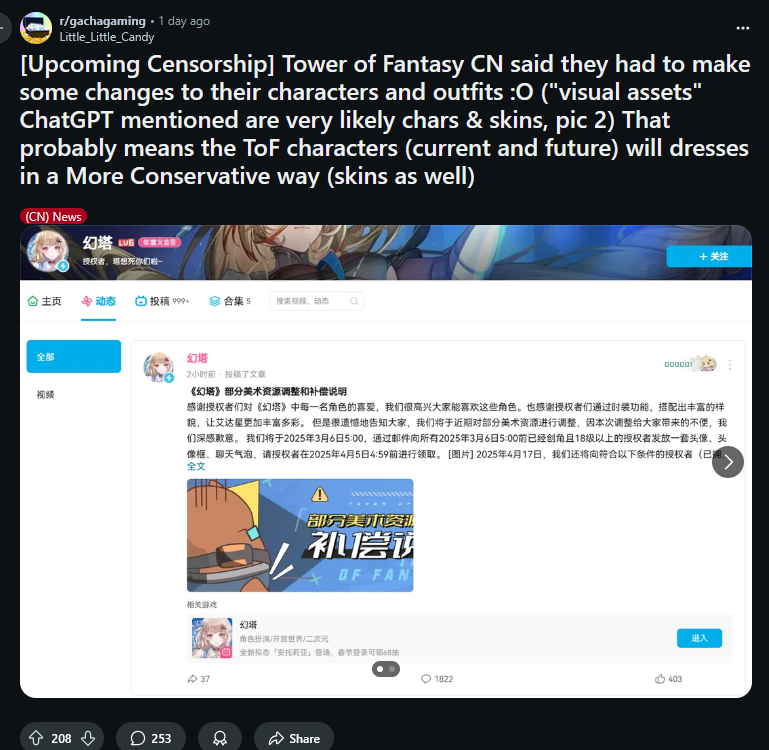Share the post via Share button
Viewport: 769px width, 750px height.
(294, 738)
